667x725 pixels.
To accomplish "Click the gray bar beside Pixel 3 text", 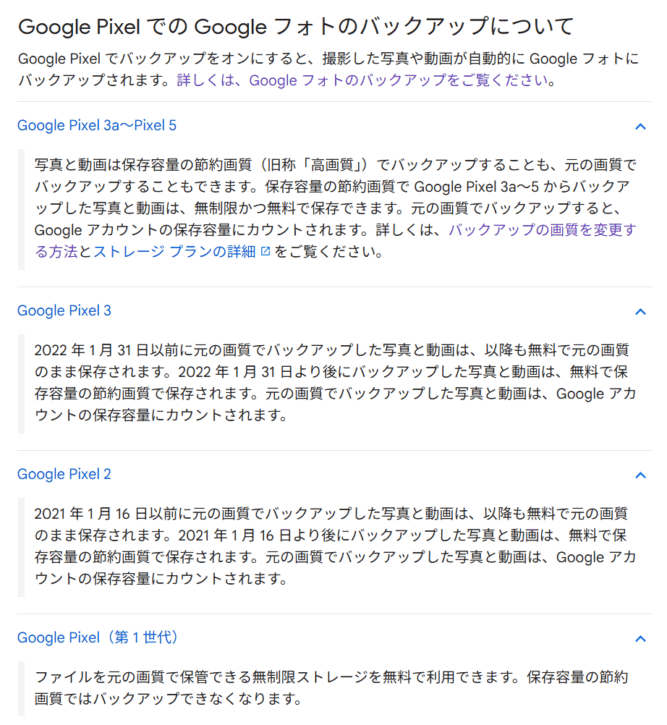I will 21,382.
